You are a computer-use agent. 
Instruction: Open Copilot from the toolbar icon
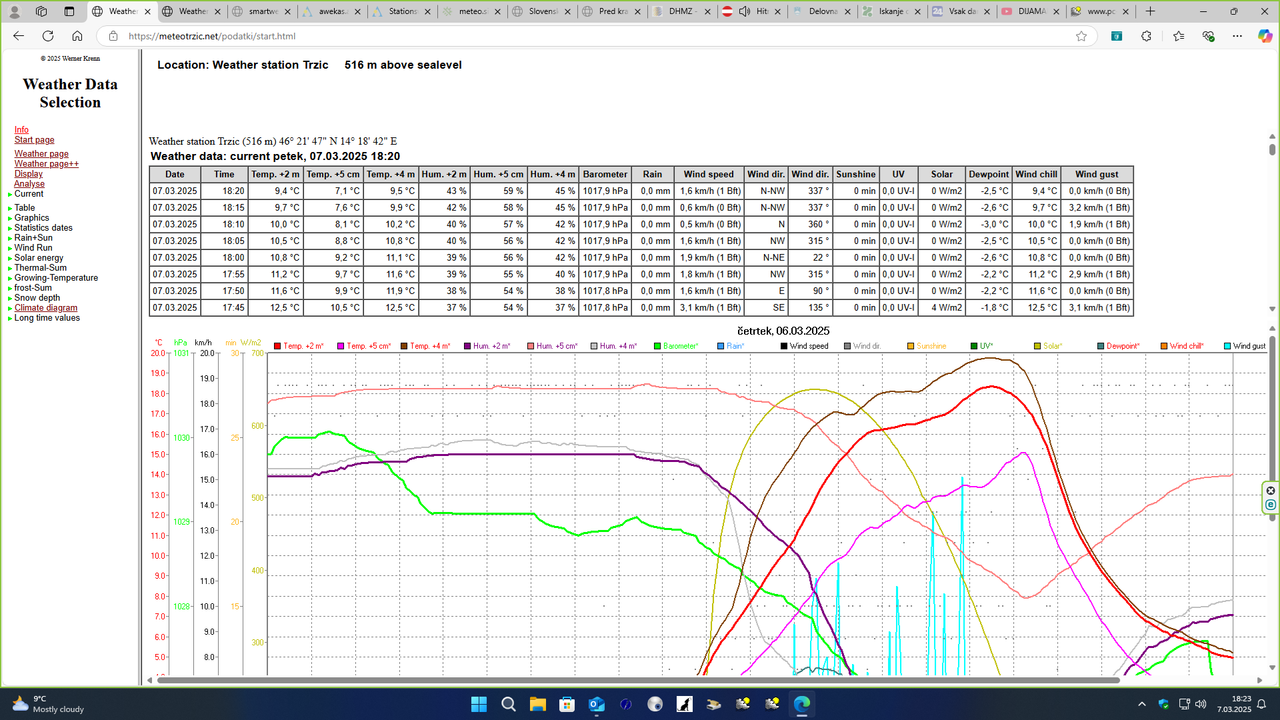1265,36
